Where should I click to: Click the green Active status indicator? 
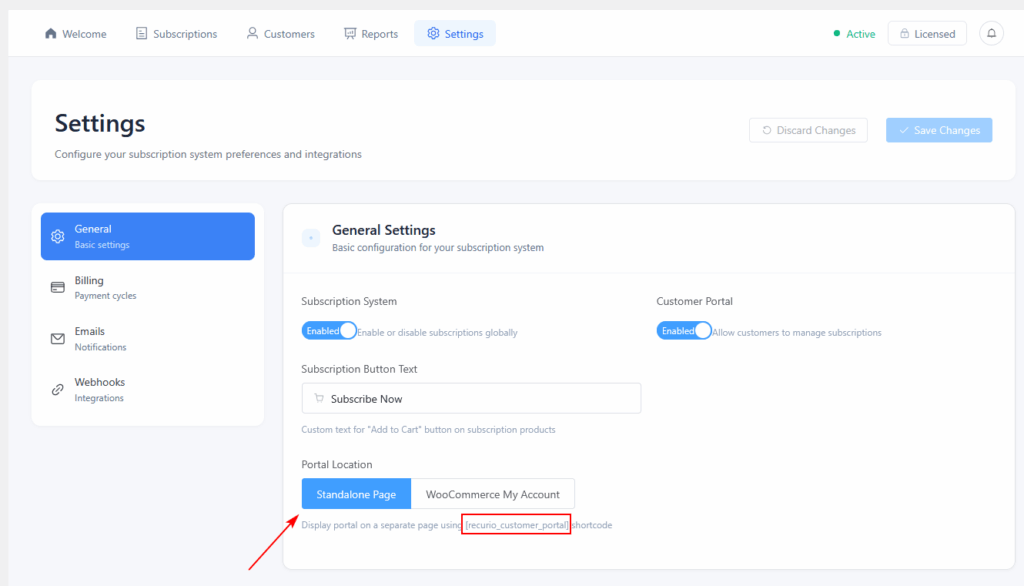pos(855,34)
